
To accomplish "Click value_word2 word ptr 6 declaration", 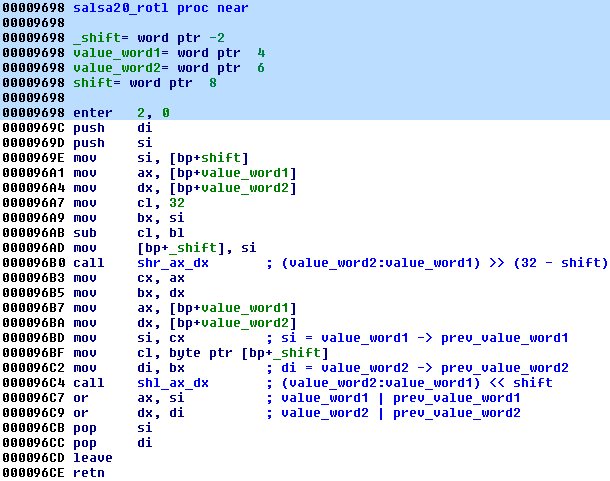I will click(168, 68).
